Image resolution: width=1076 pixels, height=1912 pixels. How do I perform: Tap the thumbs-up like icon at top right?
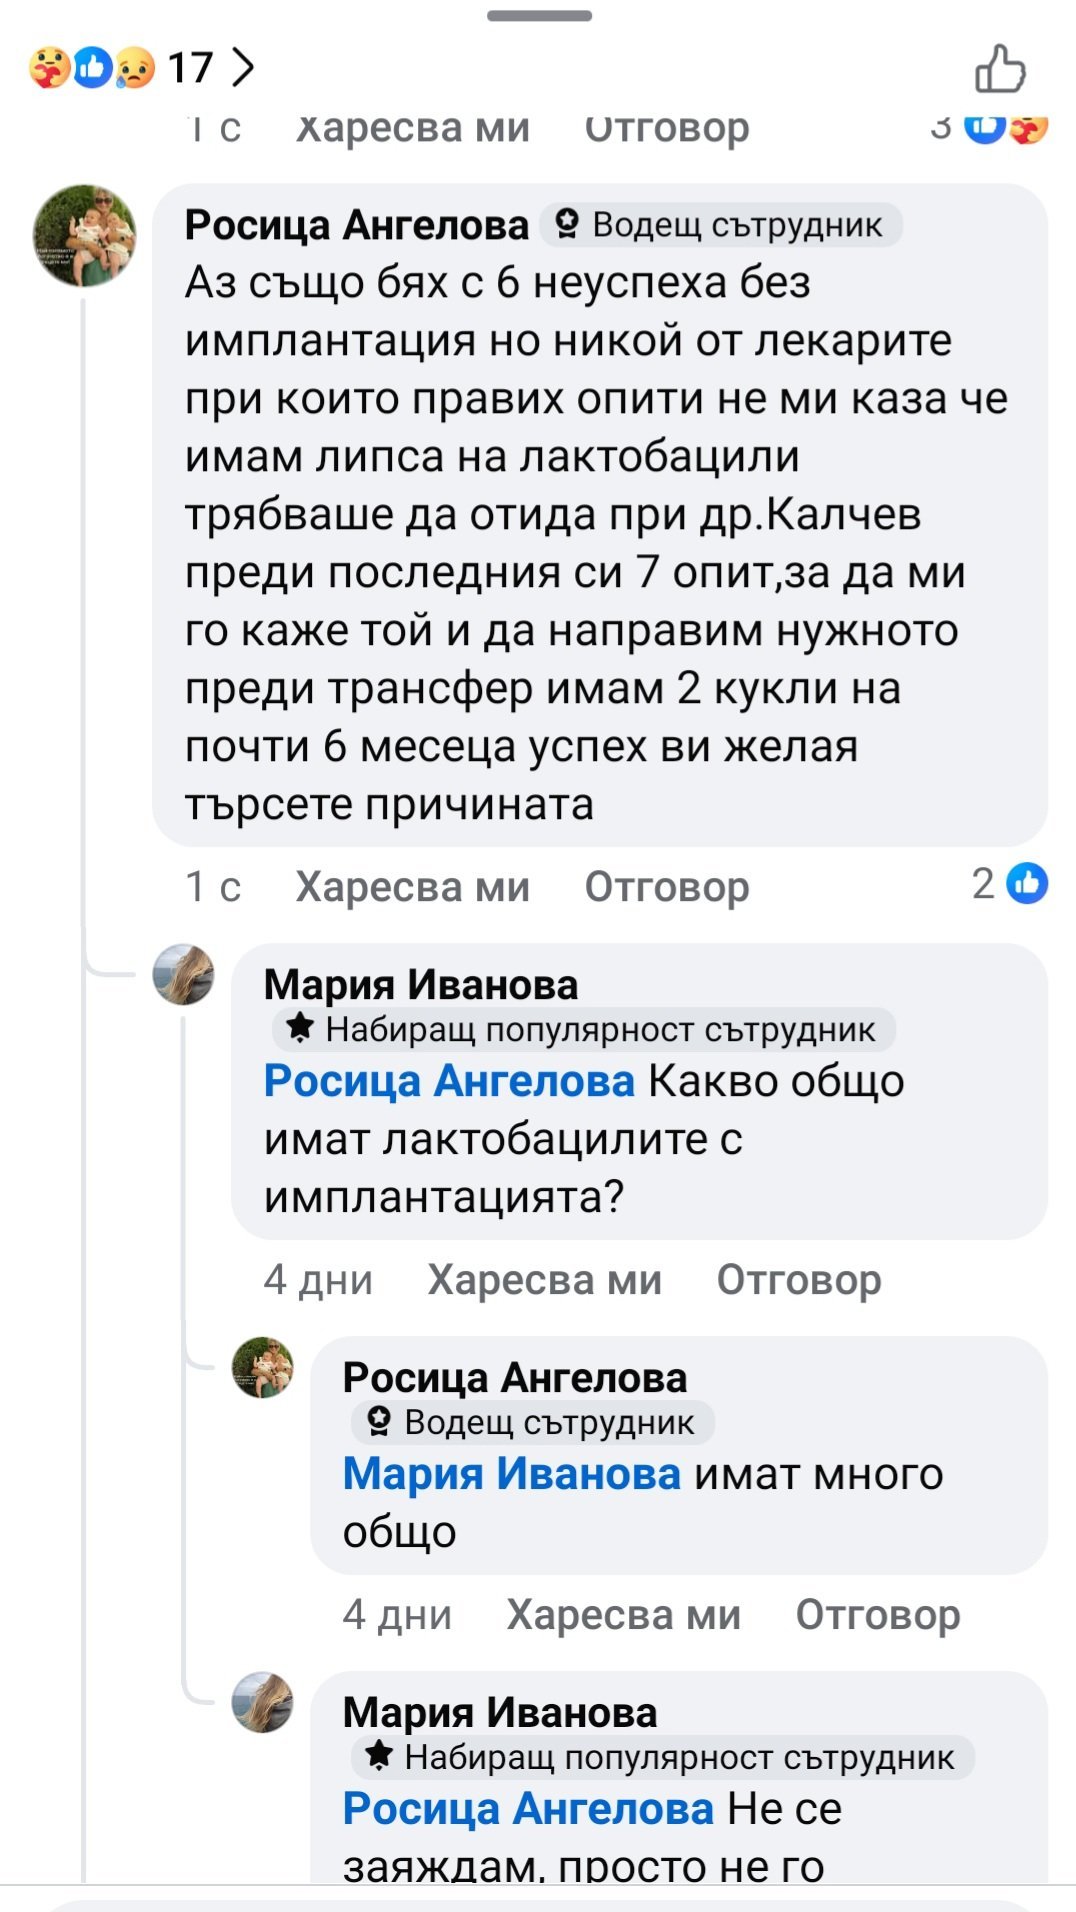1000,69
